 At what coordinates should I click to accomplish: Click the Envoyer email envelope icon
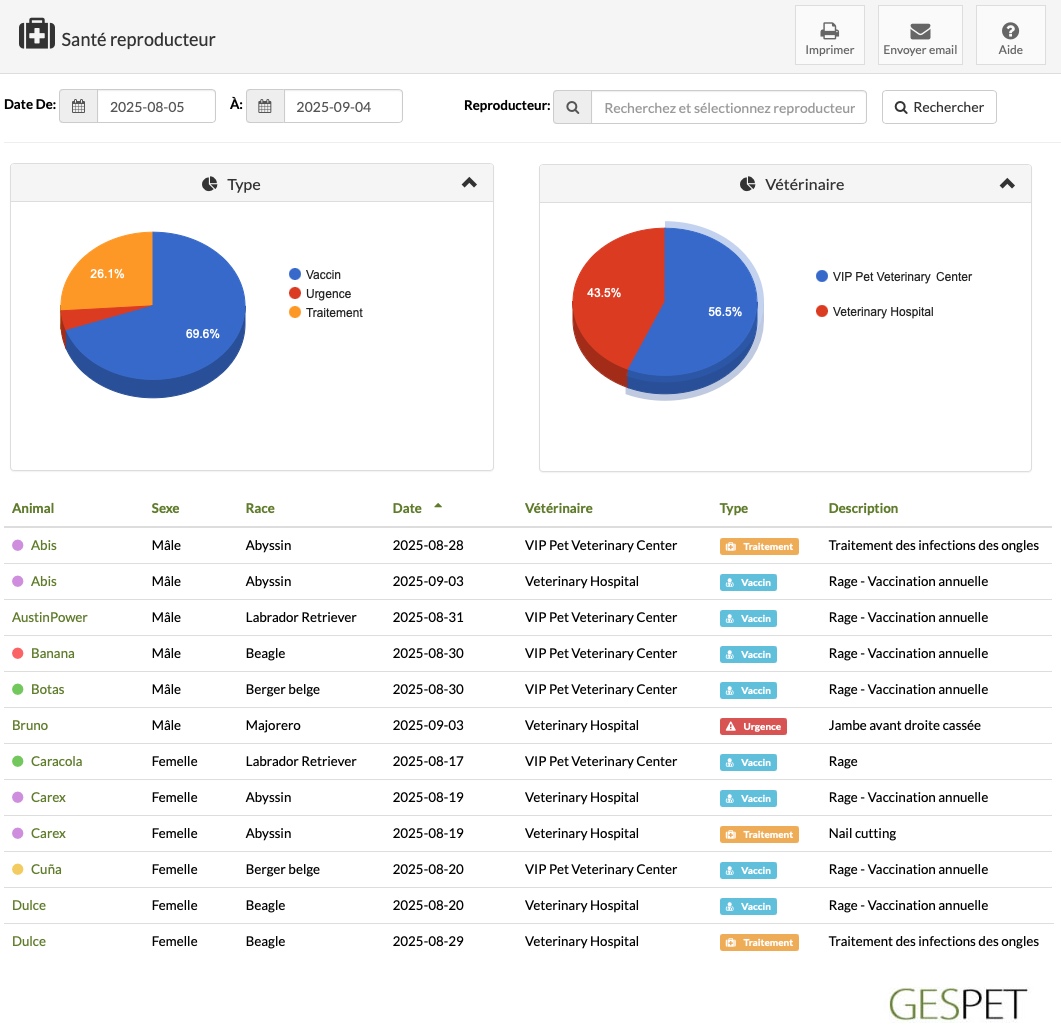920,31
